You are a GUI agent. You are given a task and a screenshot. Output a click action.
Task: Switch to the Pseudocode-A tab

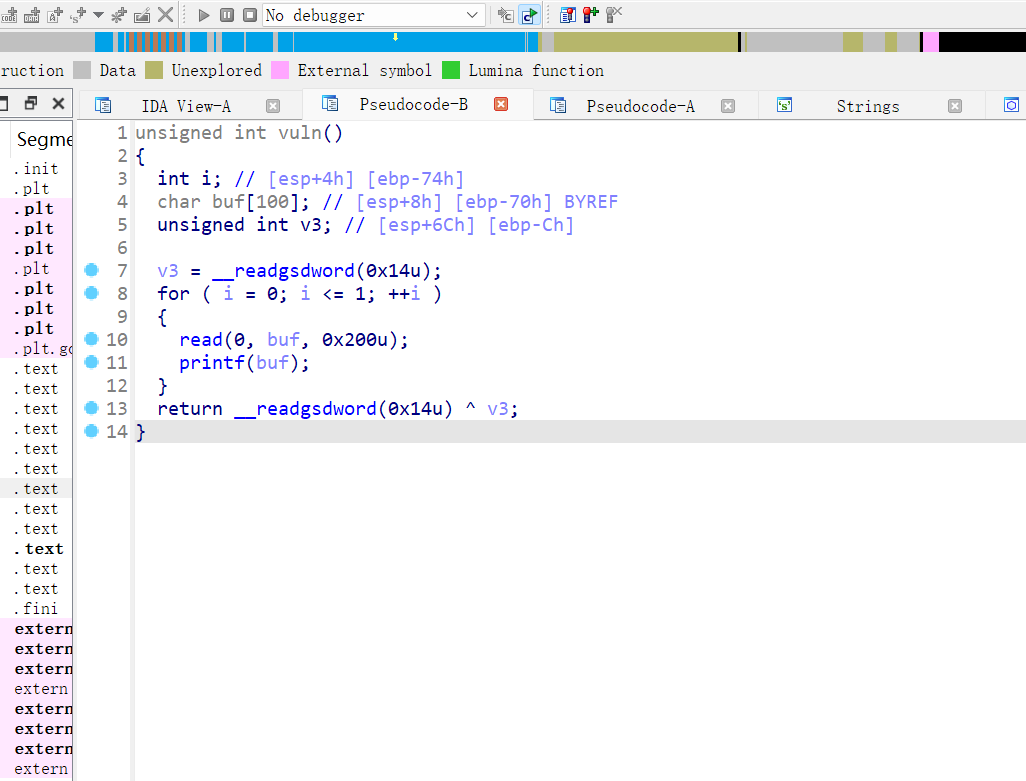point(640,106)
